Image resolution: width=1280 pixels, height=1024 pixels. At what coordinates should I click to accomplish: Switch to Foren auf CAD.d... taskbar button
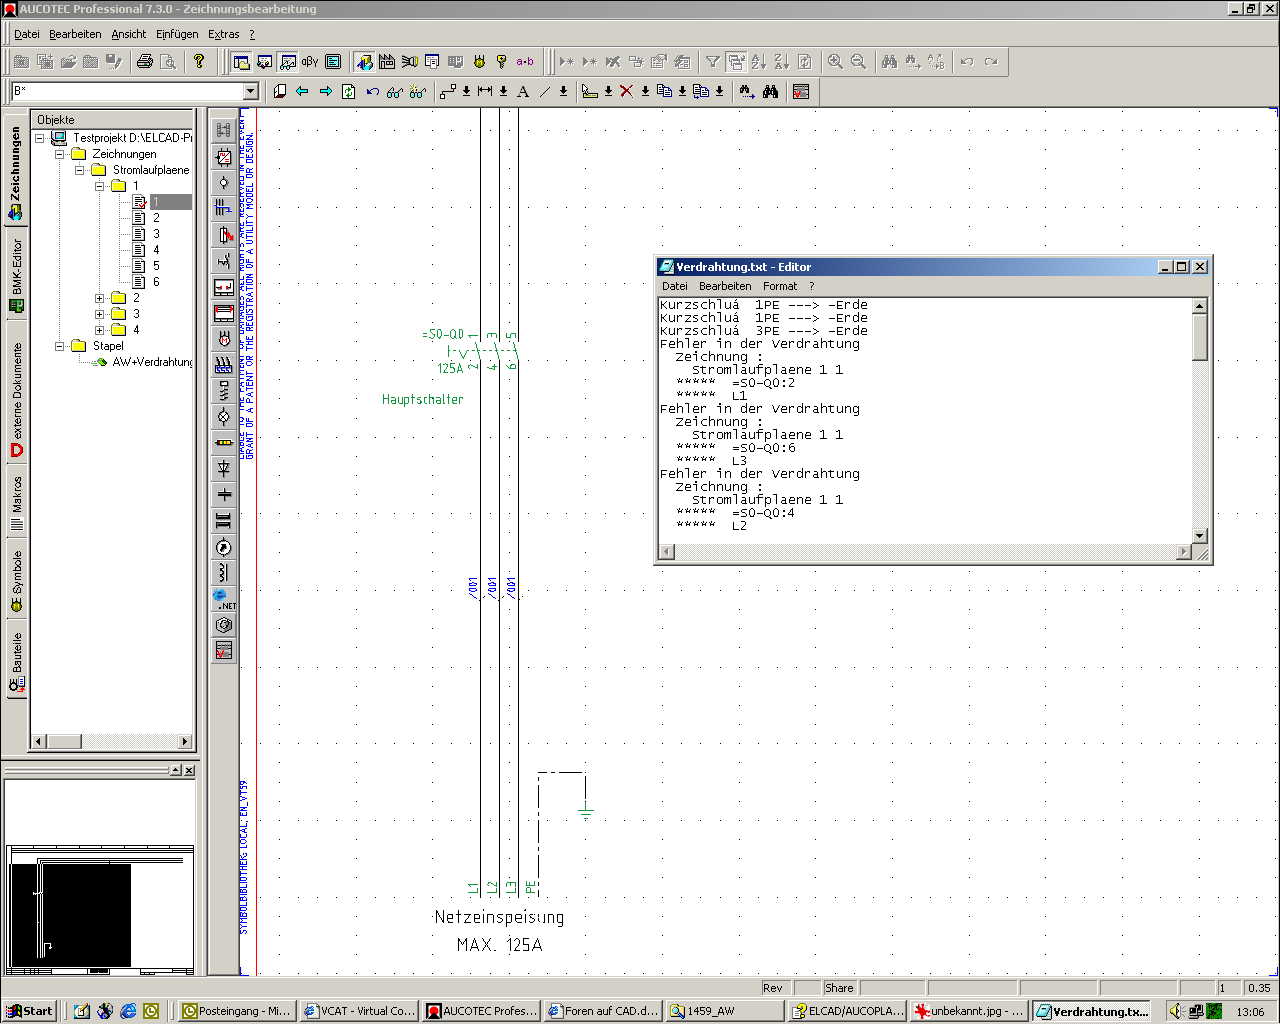pos(603,1011)
